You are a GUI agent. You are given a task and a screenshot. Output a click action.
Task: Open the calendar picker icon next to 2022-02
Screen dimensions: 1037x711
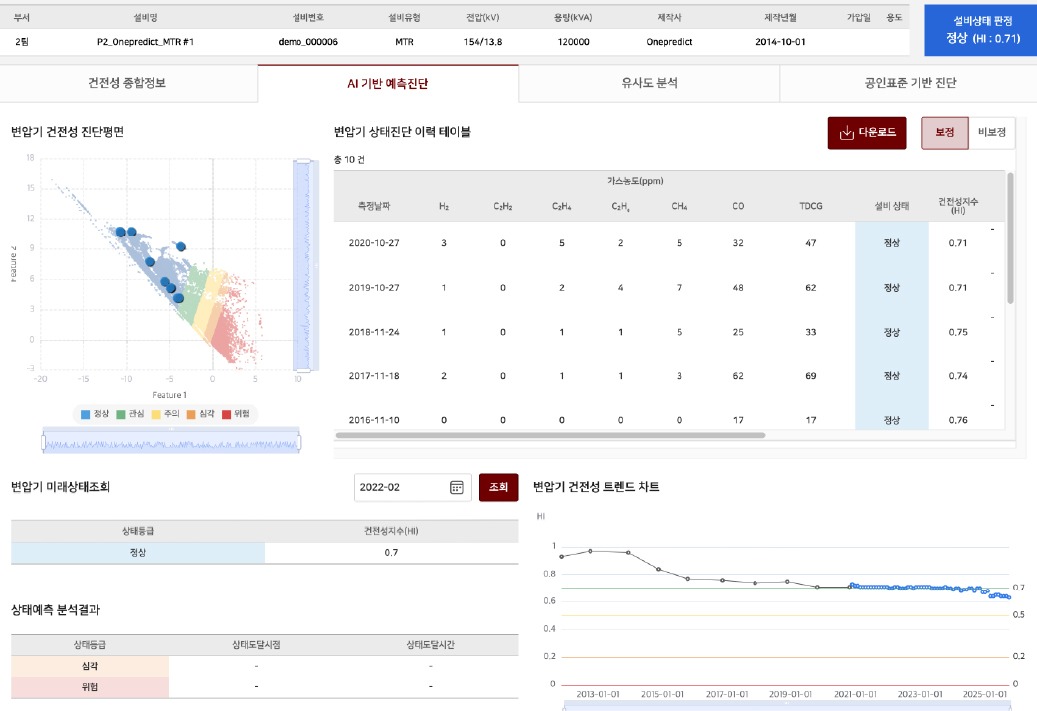[x=456, y=487]
